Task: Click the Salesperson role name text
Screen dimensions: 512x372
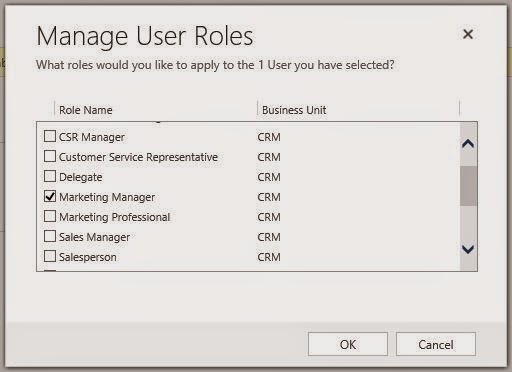Action: (88, 257)
